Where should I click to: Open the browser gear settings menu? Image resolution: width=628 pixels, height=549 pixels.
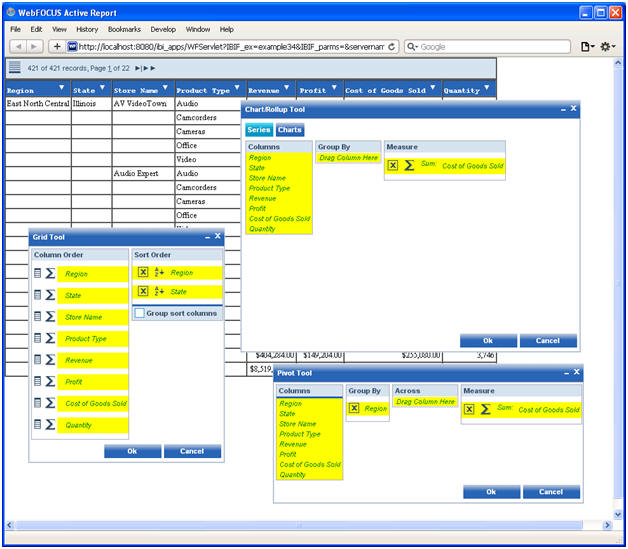coord(607,47)
